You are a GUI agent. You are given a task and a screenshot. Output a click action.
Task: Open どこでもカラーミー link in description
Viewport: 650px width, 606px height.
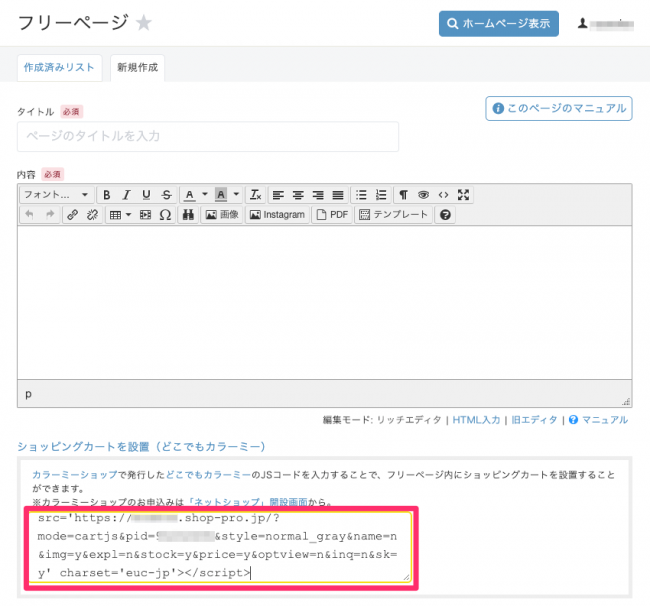pos(209,475)
